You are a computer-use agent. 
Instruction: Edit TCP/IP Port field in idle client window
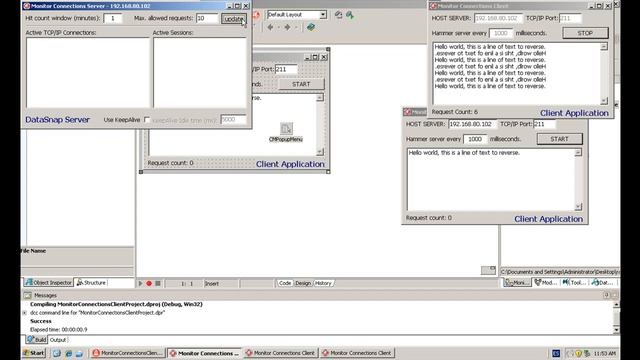click(545, 124)
